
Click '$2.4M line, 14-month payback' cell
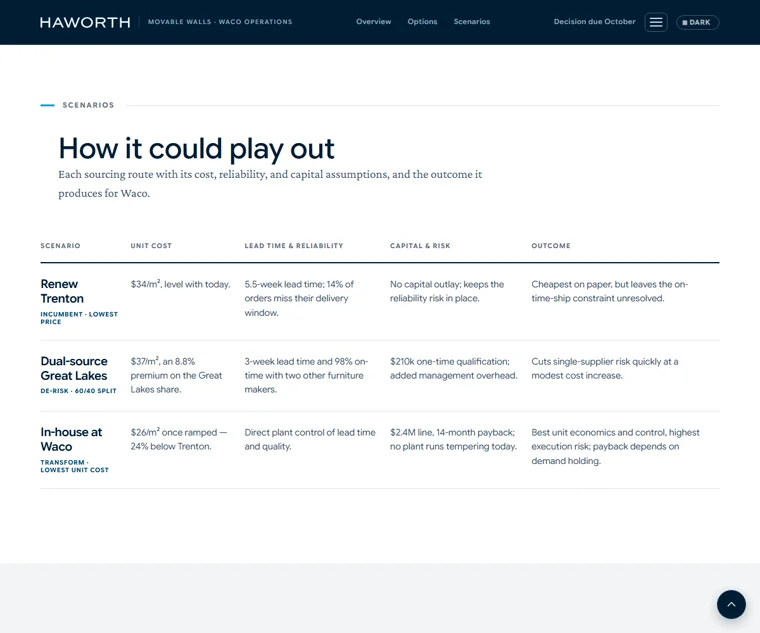point(453,439)
